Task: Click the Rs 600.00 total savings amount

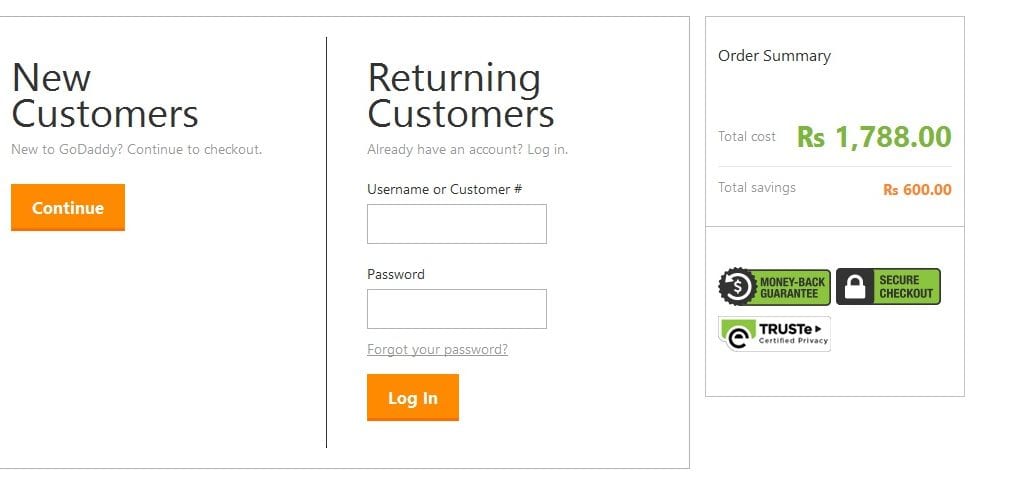Action: tap(917, 190)
